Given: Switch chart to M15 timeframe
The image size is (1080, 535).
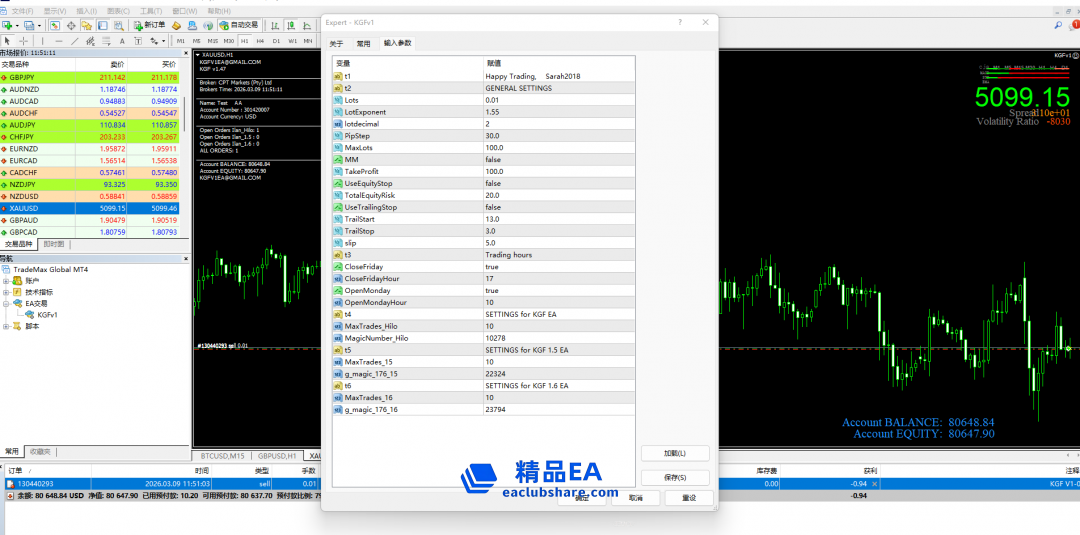Looking at the screenshot, I should pos(211,41).
